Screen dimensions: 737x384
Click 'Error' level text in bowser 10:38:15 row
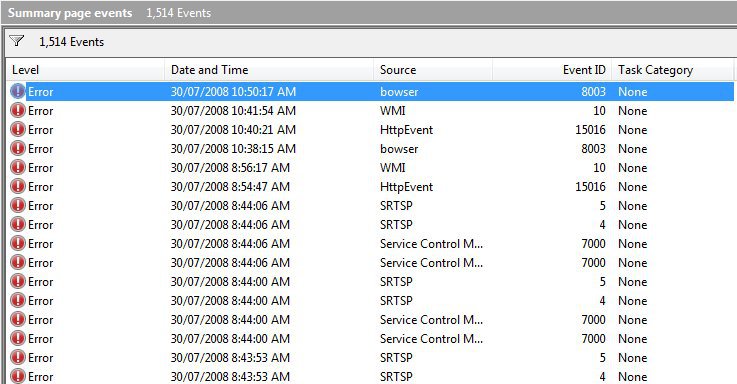[40, 149]
